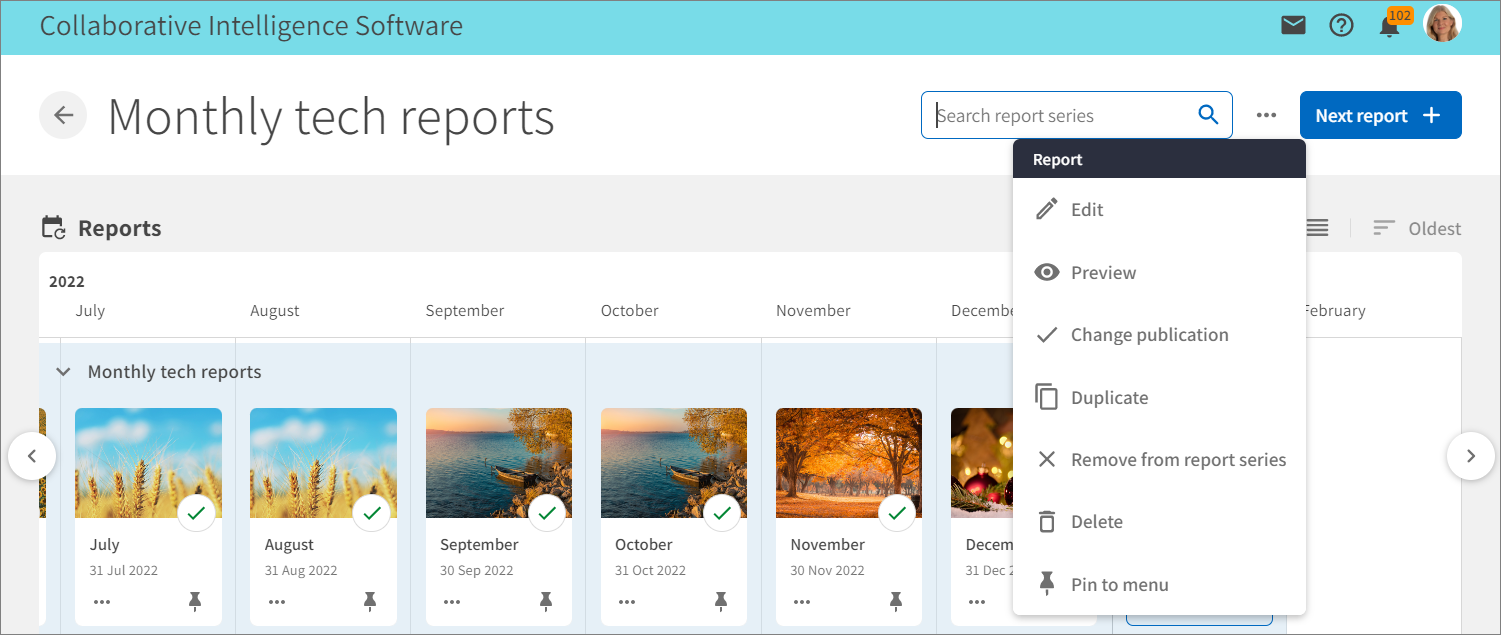Go back using the arrow button

point(63,115)
